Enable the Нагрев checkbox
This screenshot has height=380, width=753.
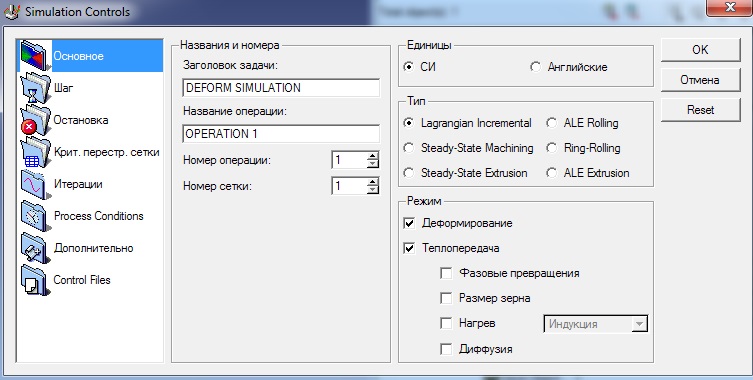point(446,323)
